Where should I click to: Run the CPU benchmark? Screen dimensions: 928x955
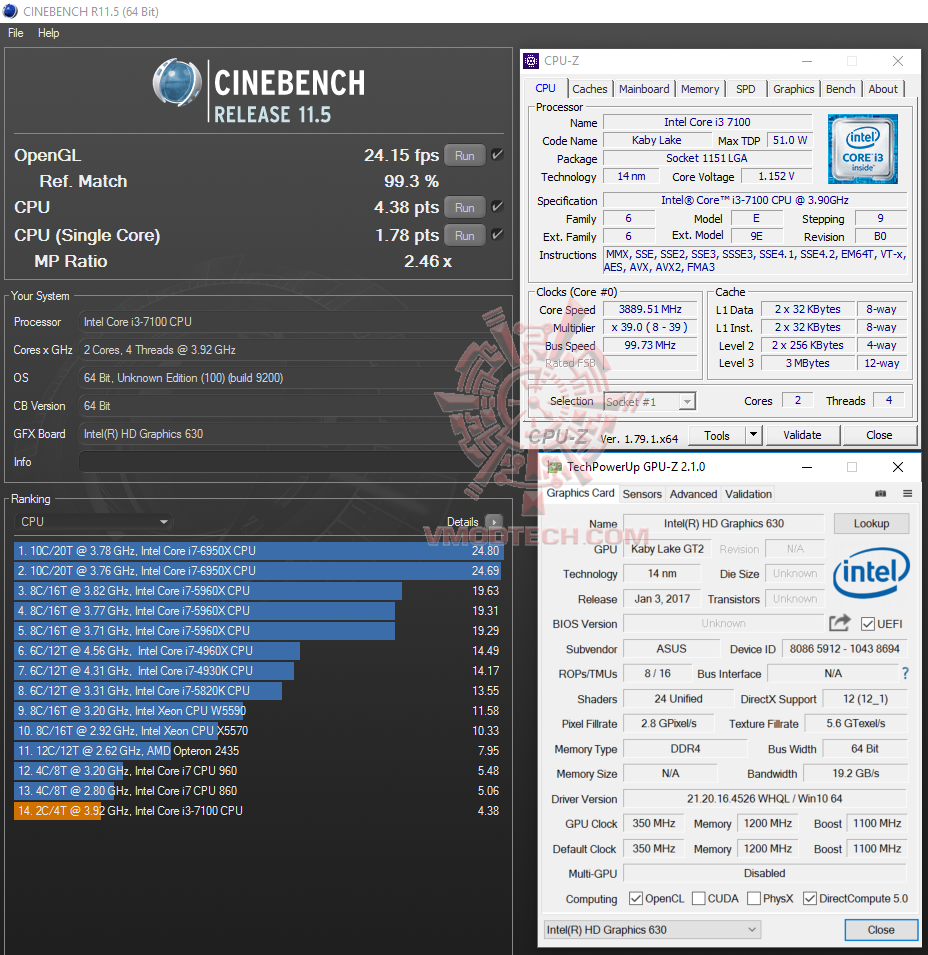[x=465, y=208]
